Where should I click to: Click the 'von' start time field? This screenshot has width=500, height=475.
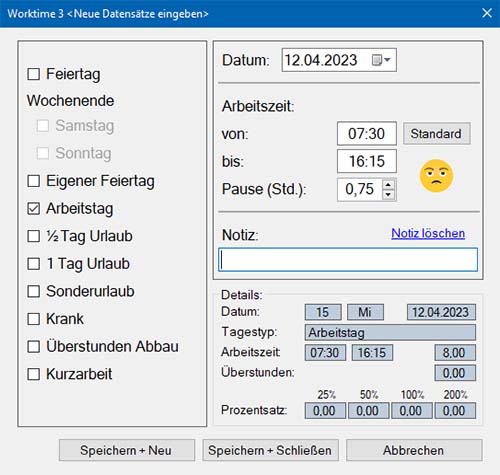[x=367, y=134]
